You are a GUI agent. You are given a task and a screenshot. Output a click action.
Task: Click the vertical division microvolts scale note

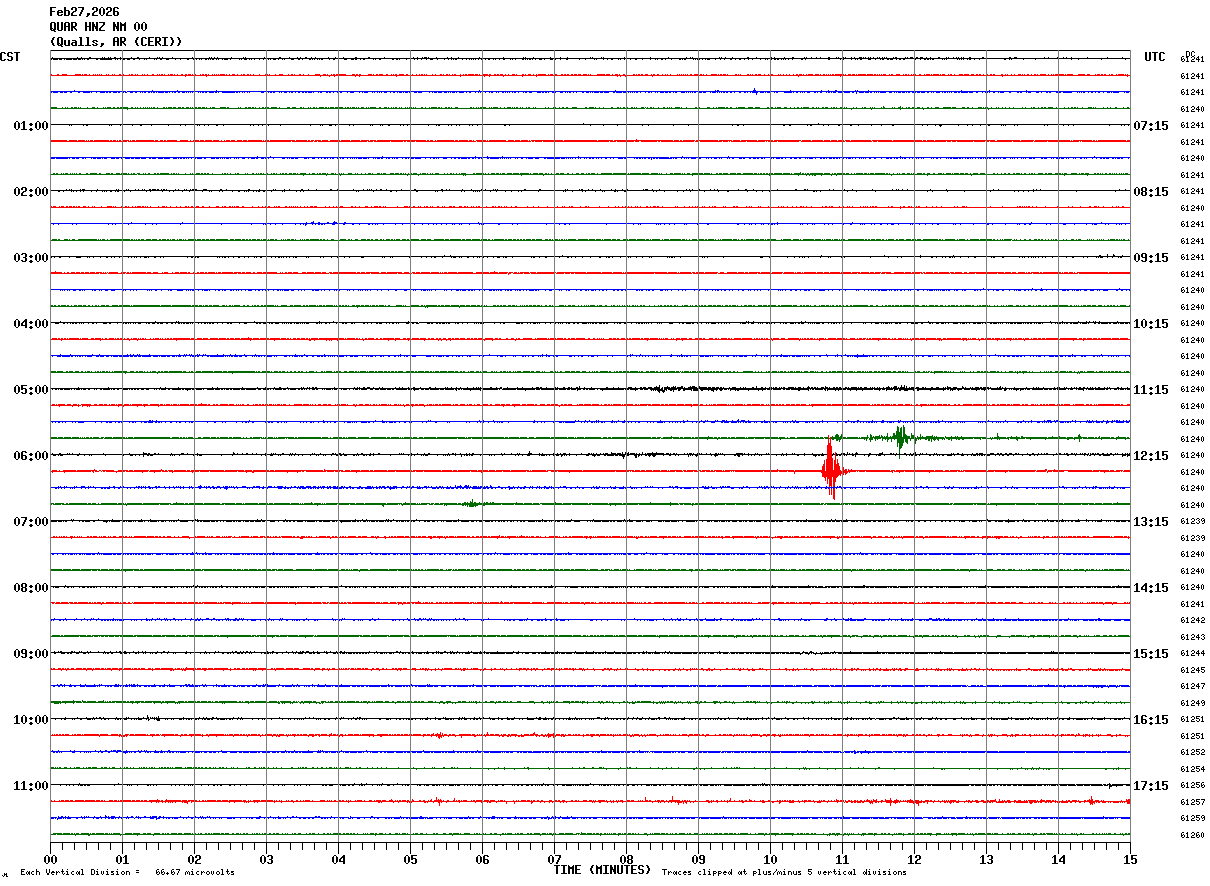[x=127, y=873]
